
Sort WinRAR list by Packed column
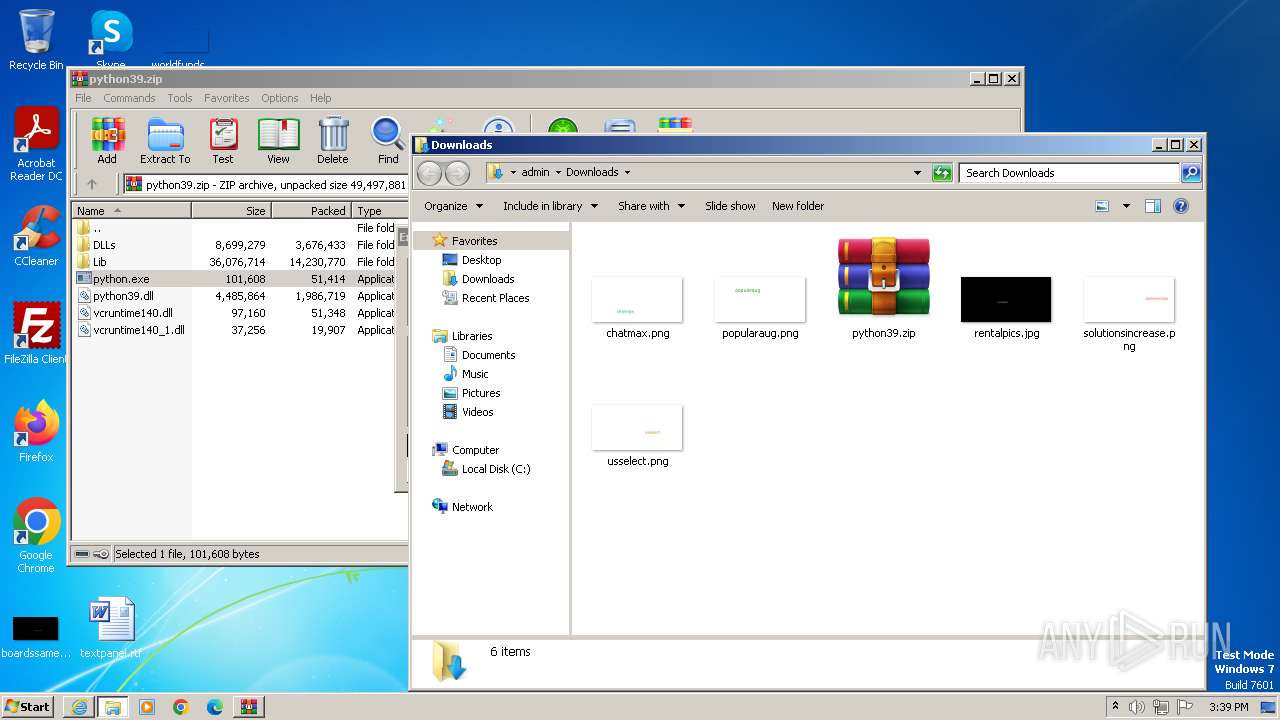point(311,211)
